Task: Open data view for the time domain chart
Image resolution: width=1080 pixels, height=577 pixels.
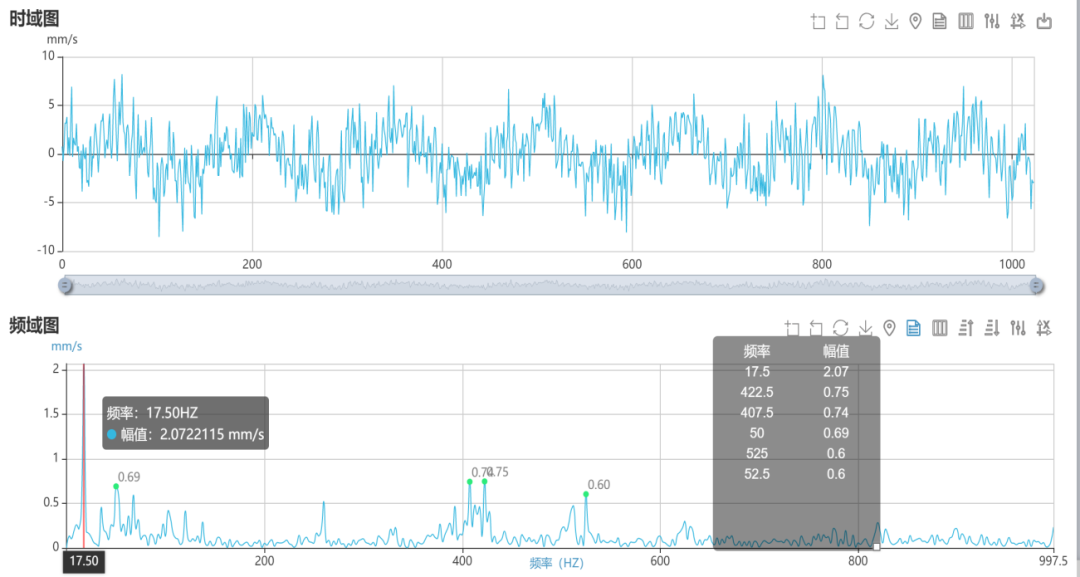Action: pyautogui.click(x=940, y=22)
